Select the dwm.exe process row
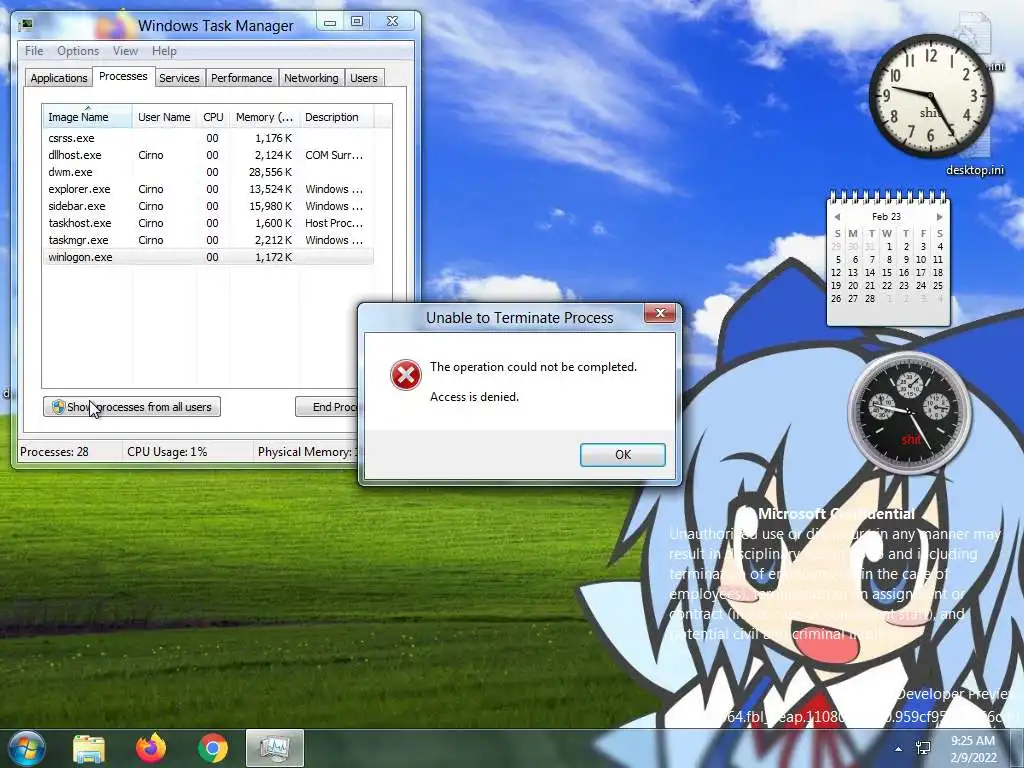The image size is (1024, 768). 208,172
